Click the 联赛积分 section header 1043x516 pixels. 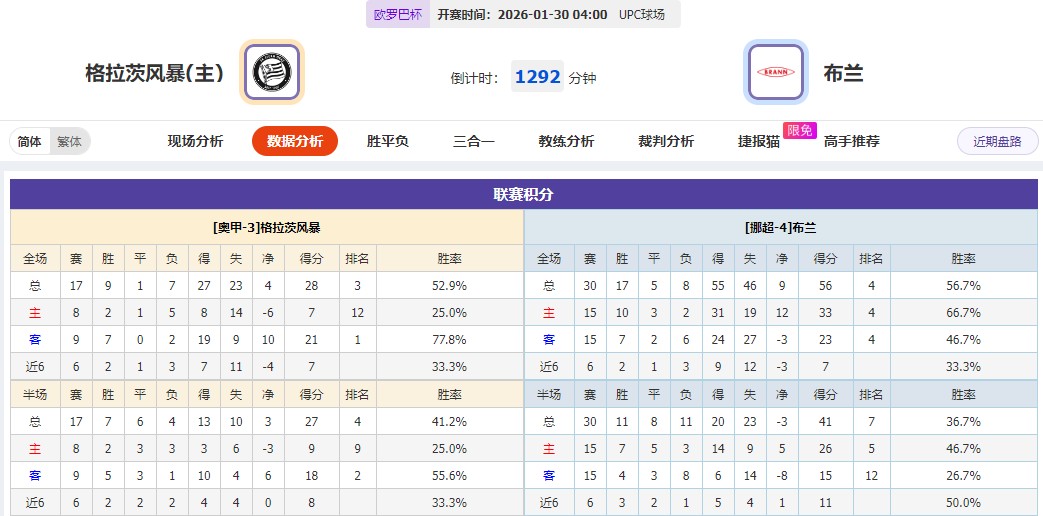pos(523,194)
